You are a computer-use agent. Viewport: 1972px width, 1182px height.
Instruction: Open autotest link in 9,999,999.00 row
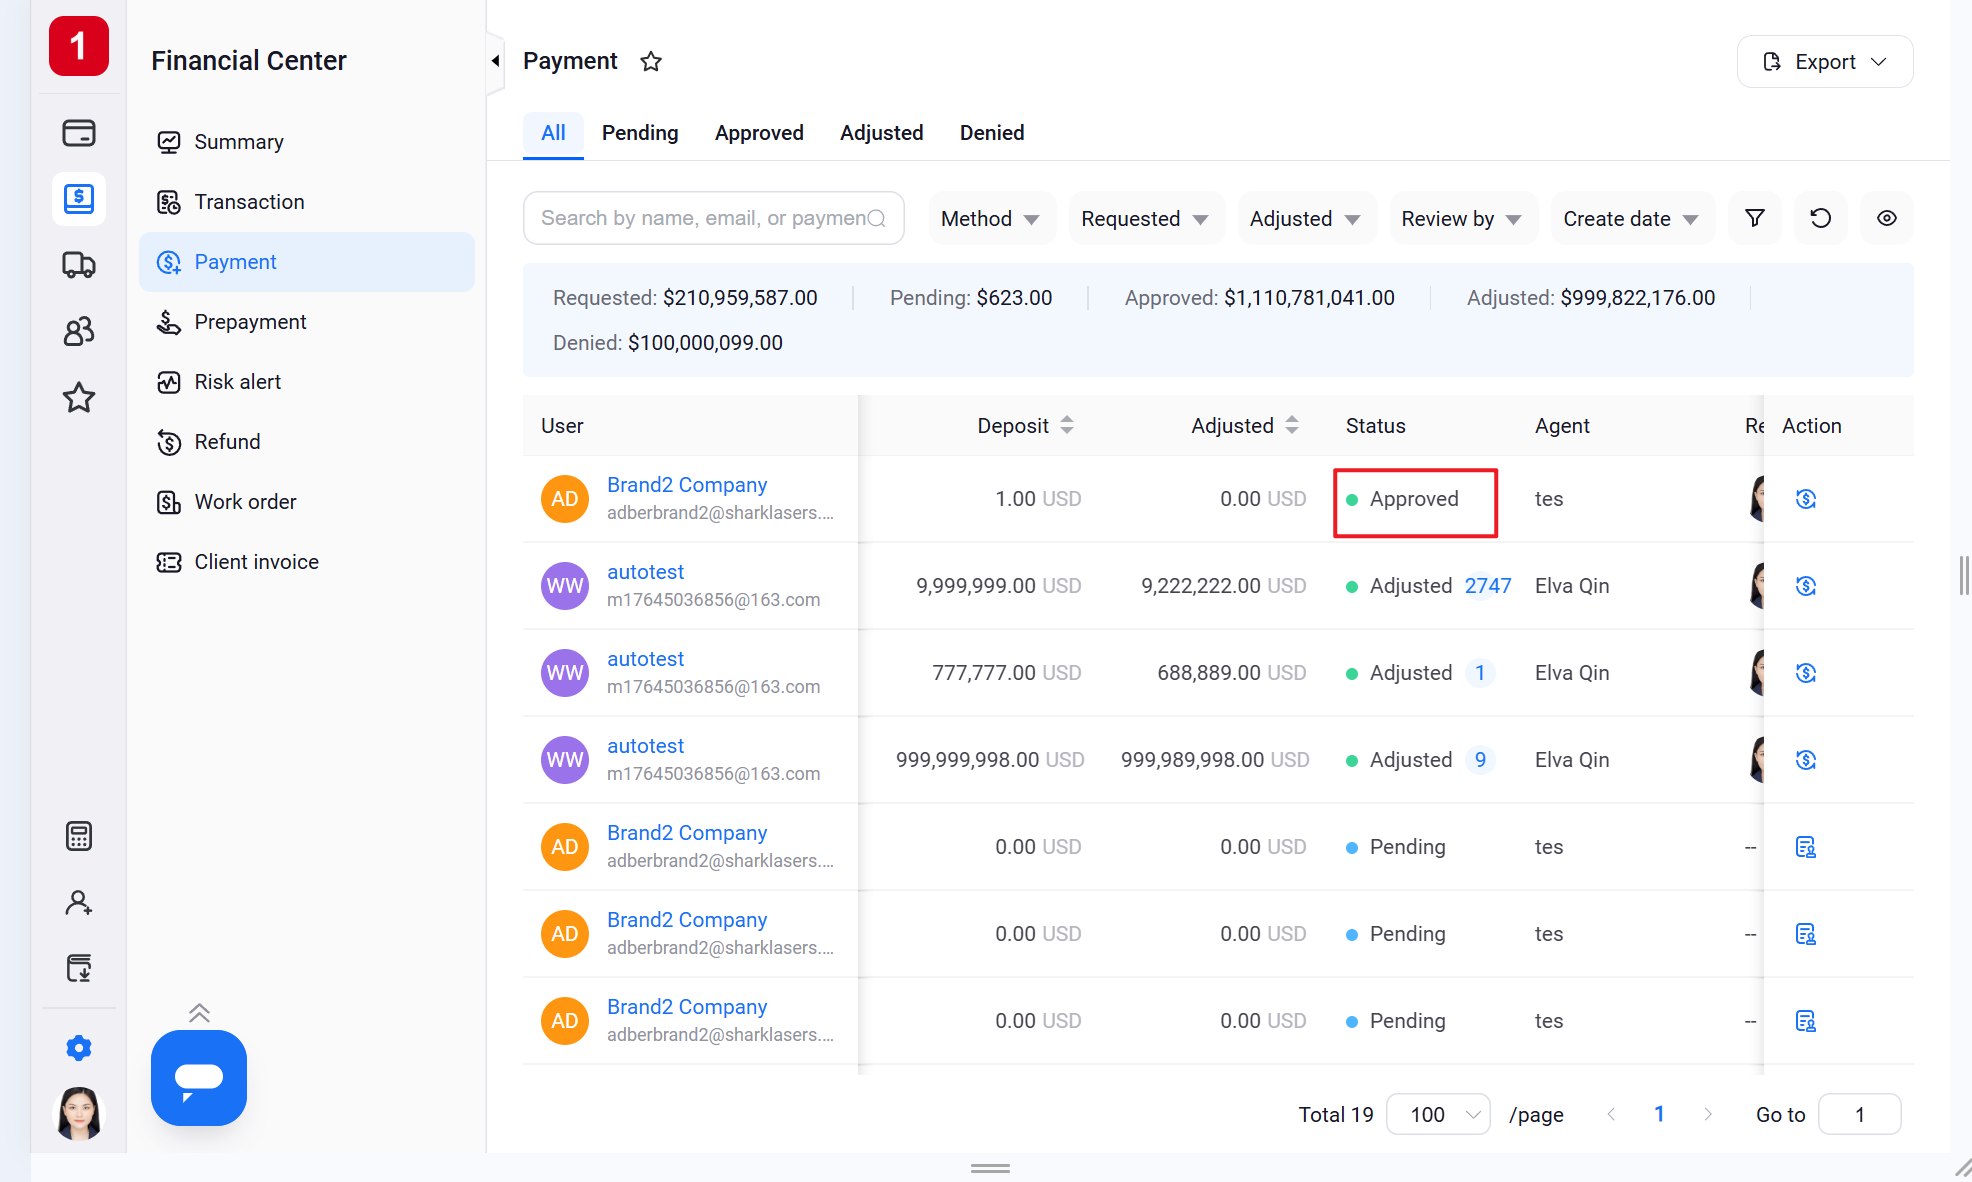pyautogui.click(x=645, y=572)
